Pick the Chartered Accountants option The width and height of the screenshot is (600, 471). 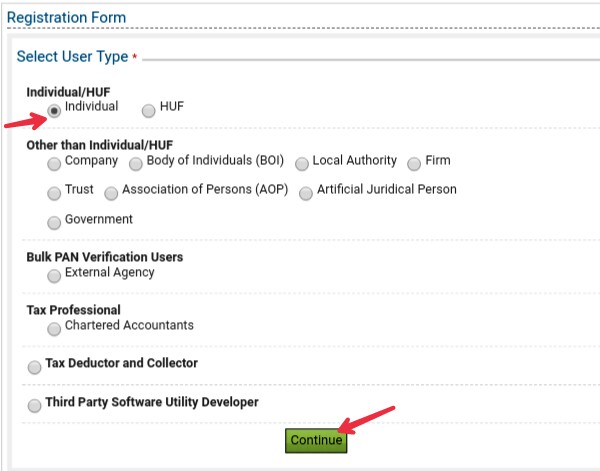tap(54, 329)
